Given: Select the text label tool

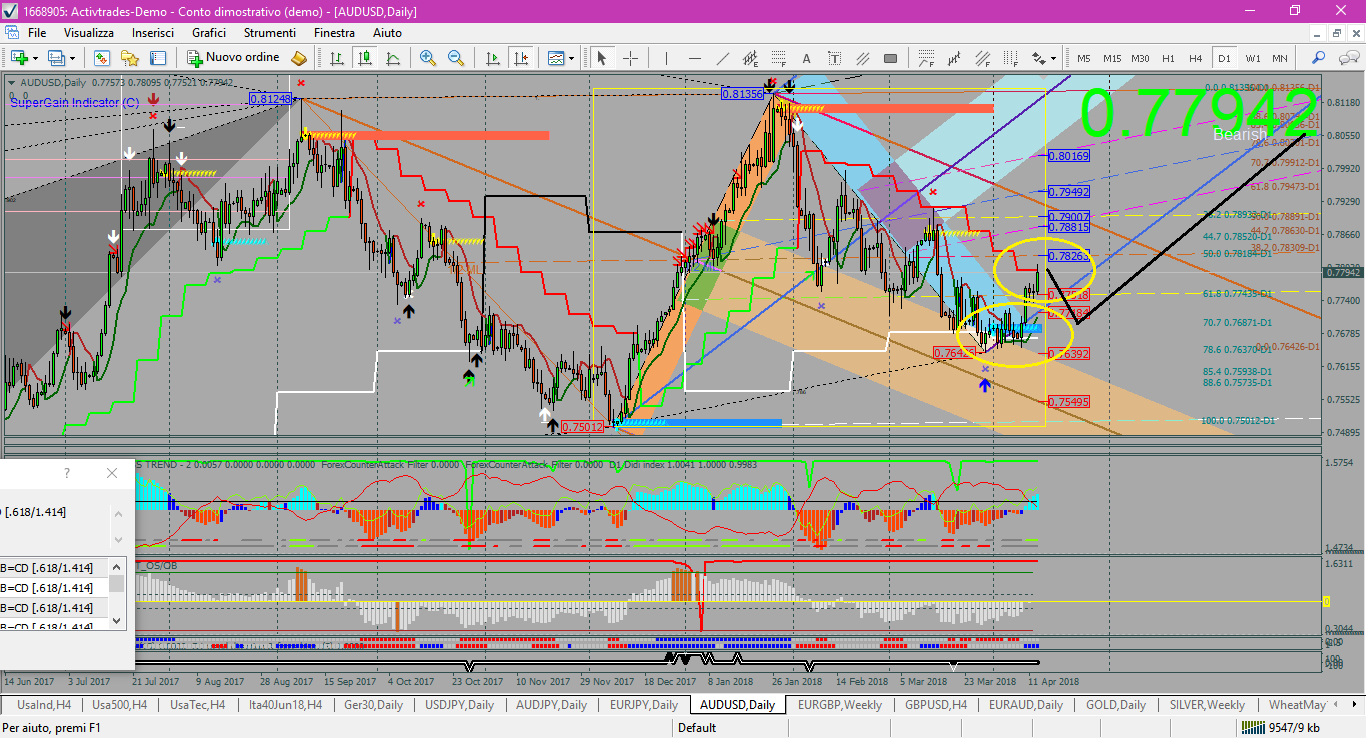Looking at the screenshot, I should tap(835, 58).
